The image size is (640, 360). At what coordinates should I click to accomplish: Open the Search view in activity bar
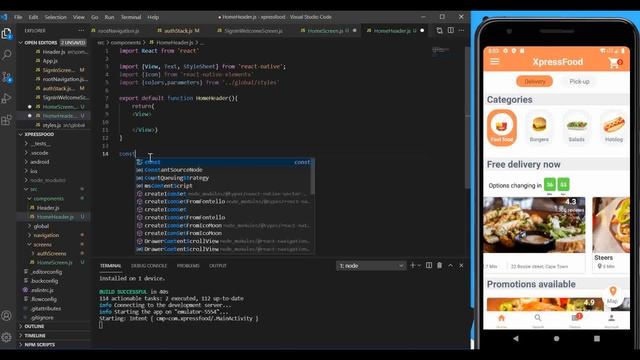7,55
